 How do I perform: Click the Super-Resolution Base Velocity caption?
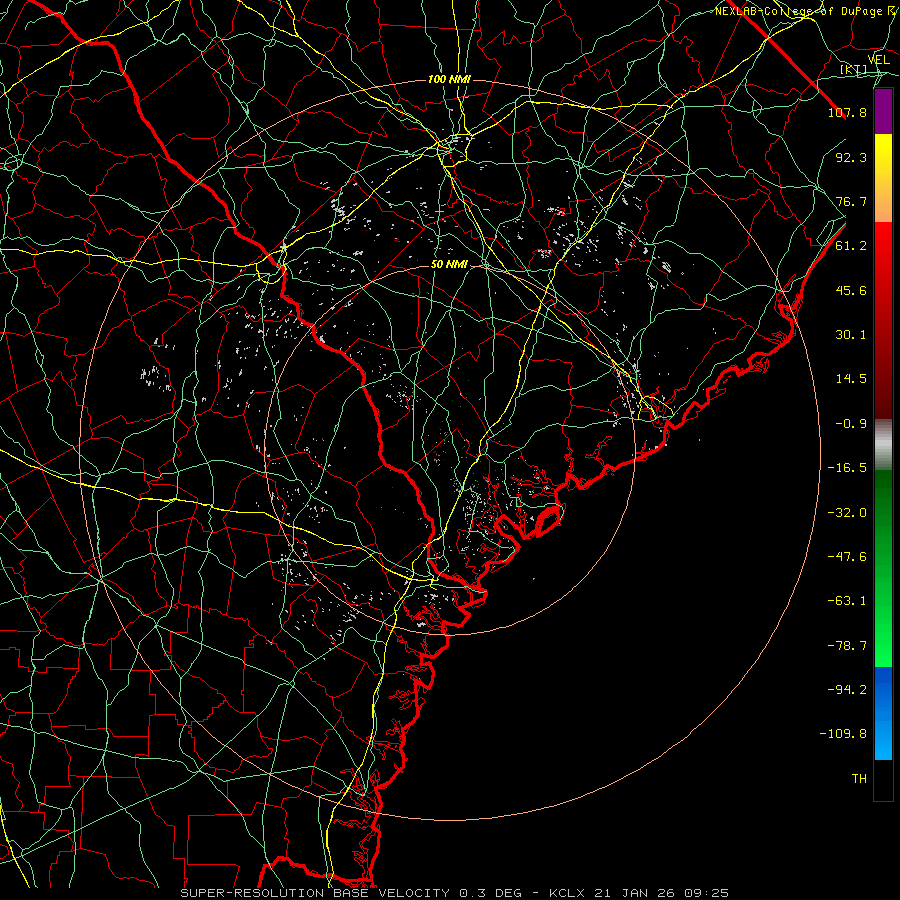[x=455, y=893]
